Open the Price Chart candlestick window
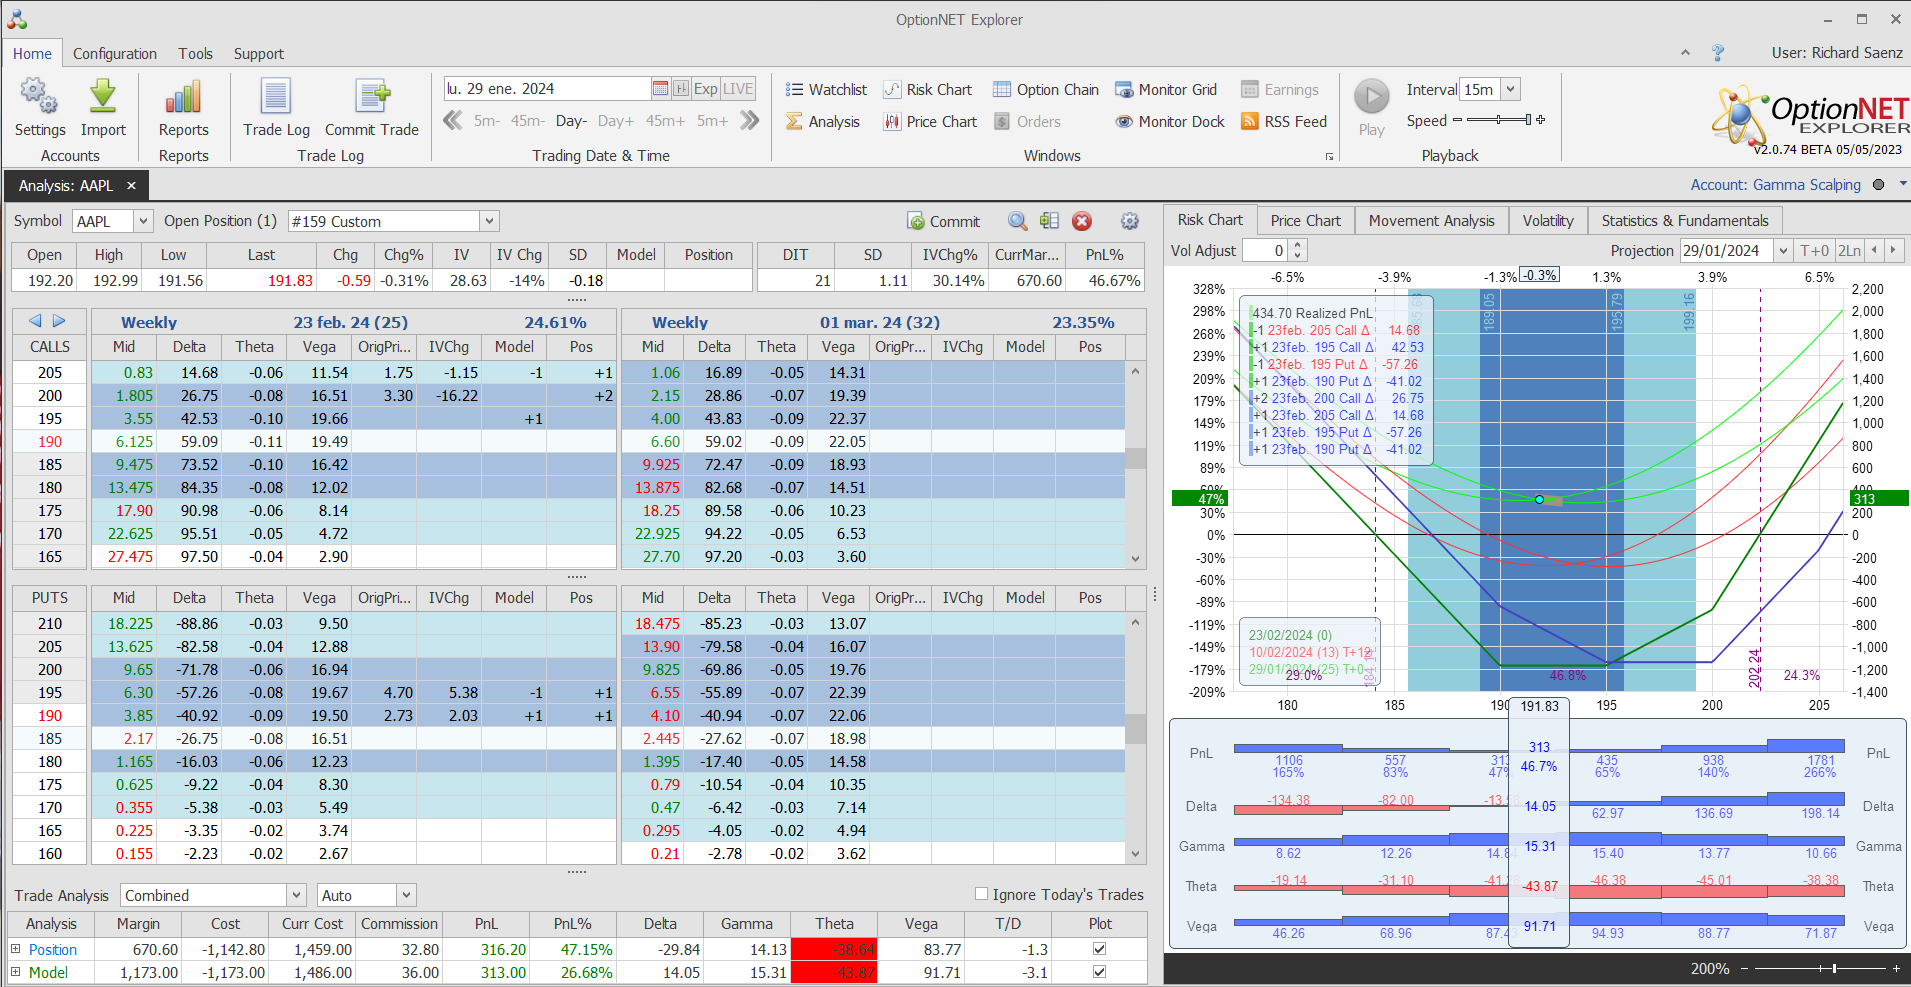Viewport: 1911px width, 987px height. point(930,121)
